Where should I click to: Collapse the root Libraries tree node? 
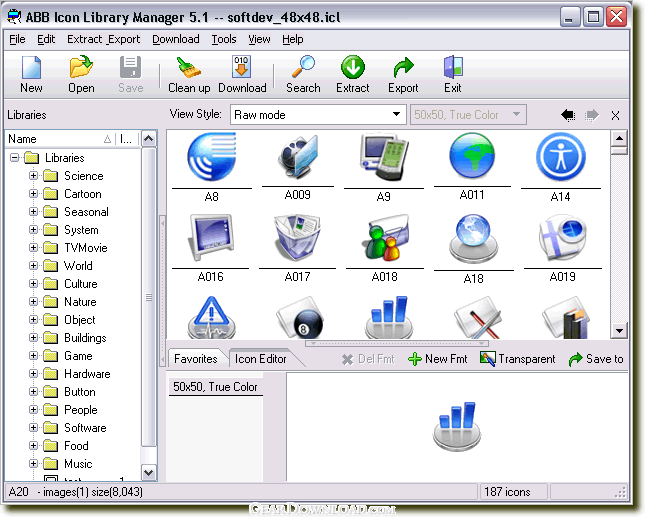(15, 158)
